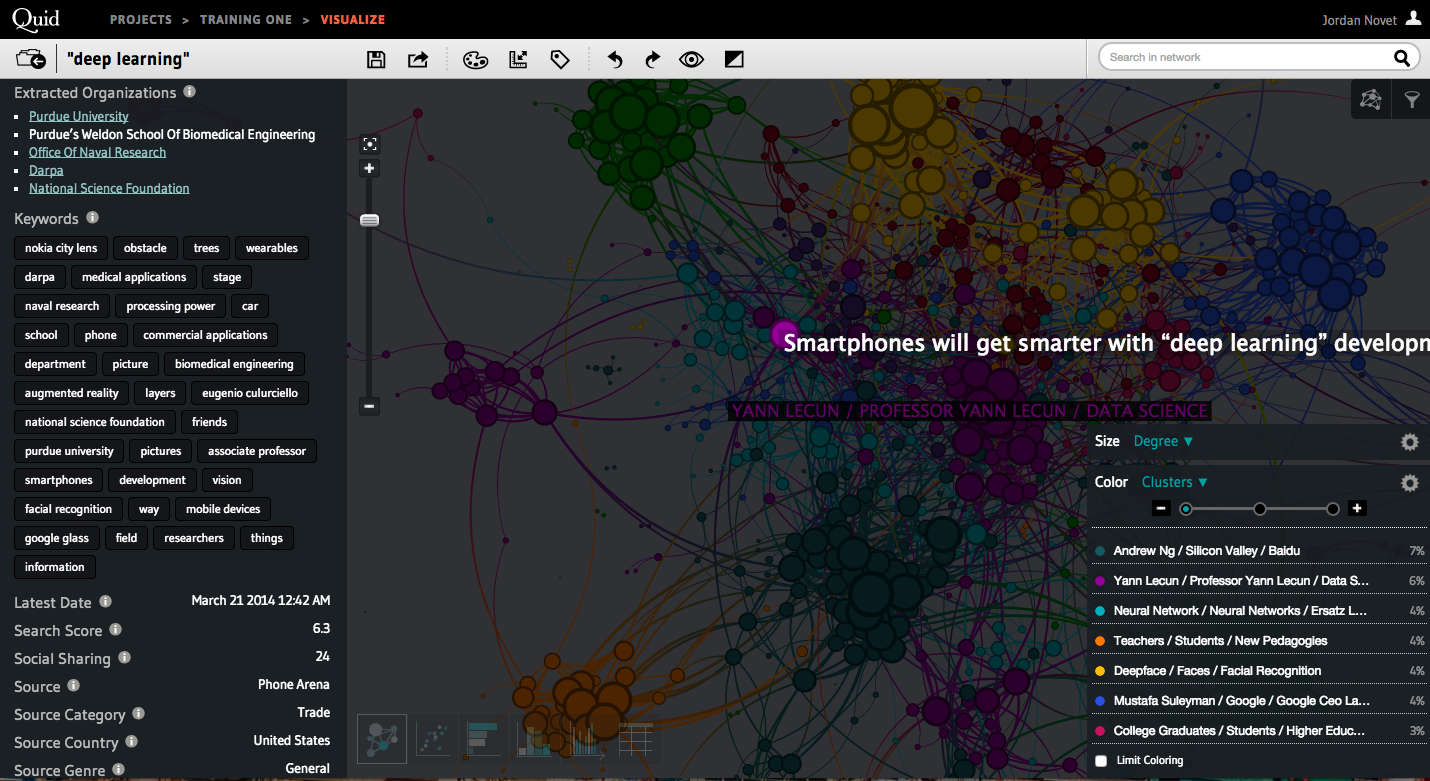This screenshot has height=781, width=1430.
Task: Toggle the black-white contrast theme icon
Action: (734, 60)
